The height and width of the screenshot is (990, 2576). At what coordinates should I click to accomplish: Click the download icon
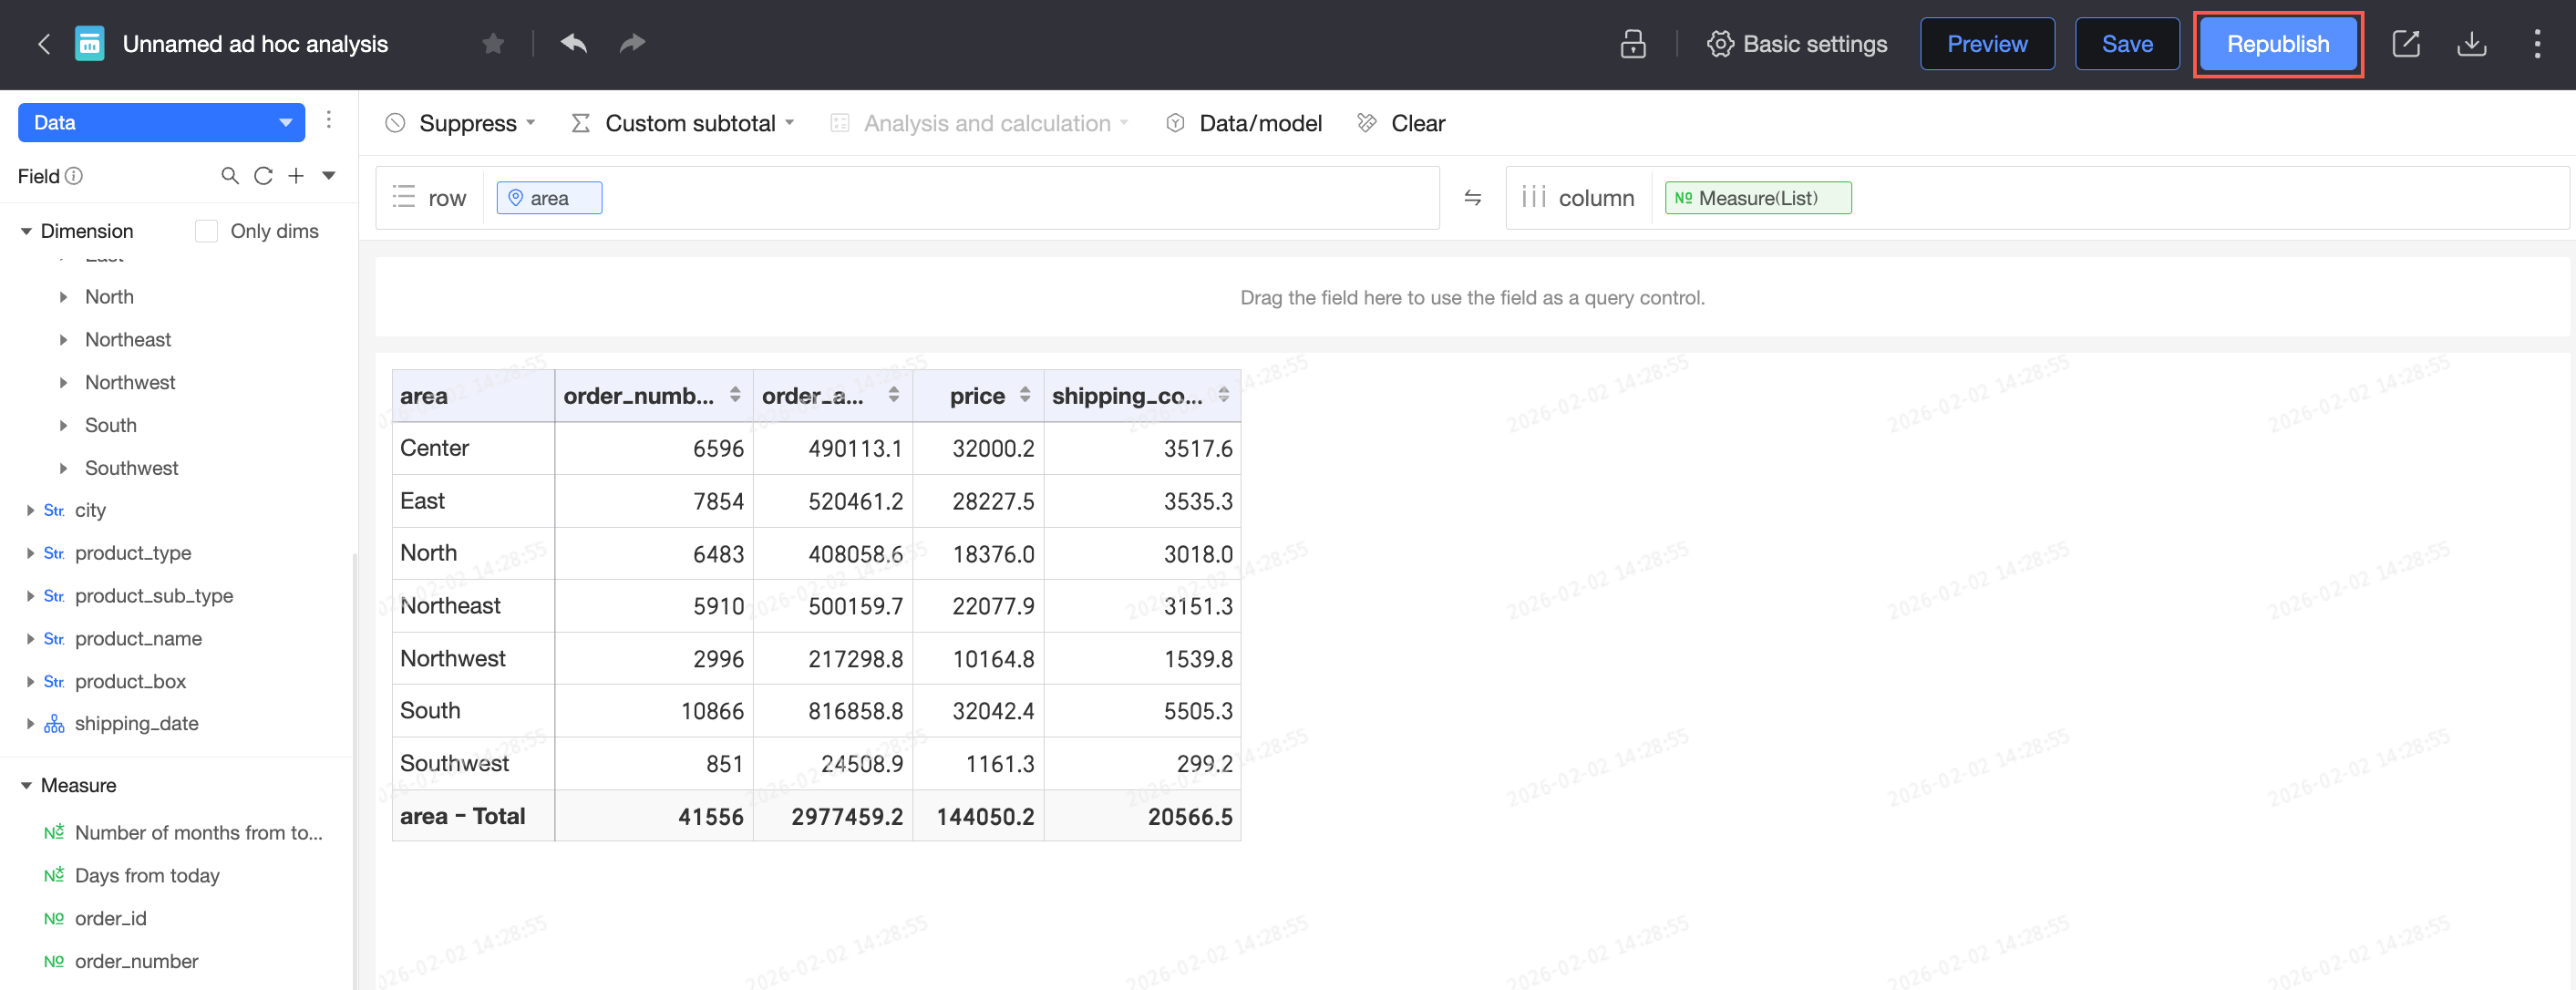pos(2471,44)
